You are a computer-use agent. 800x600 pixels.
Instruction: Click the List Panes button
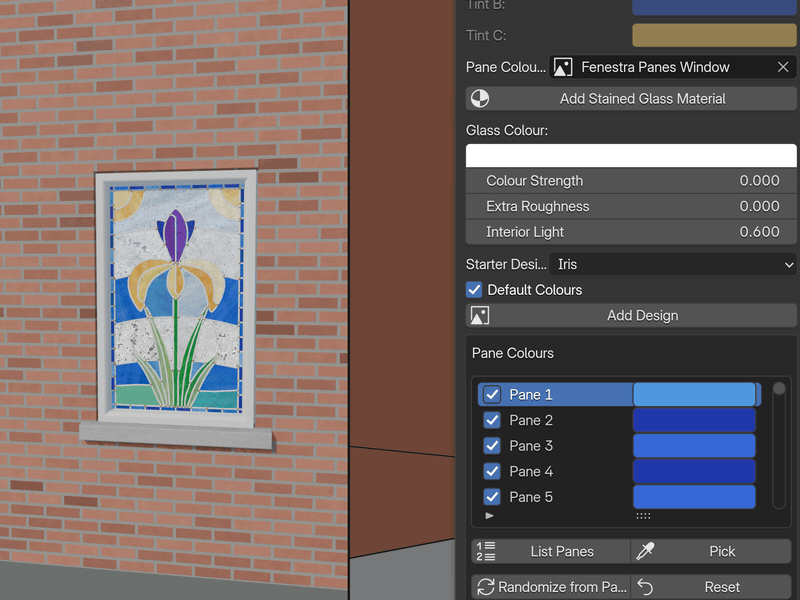pyautogui.click(x=551, y=552)
